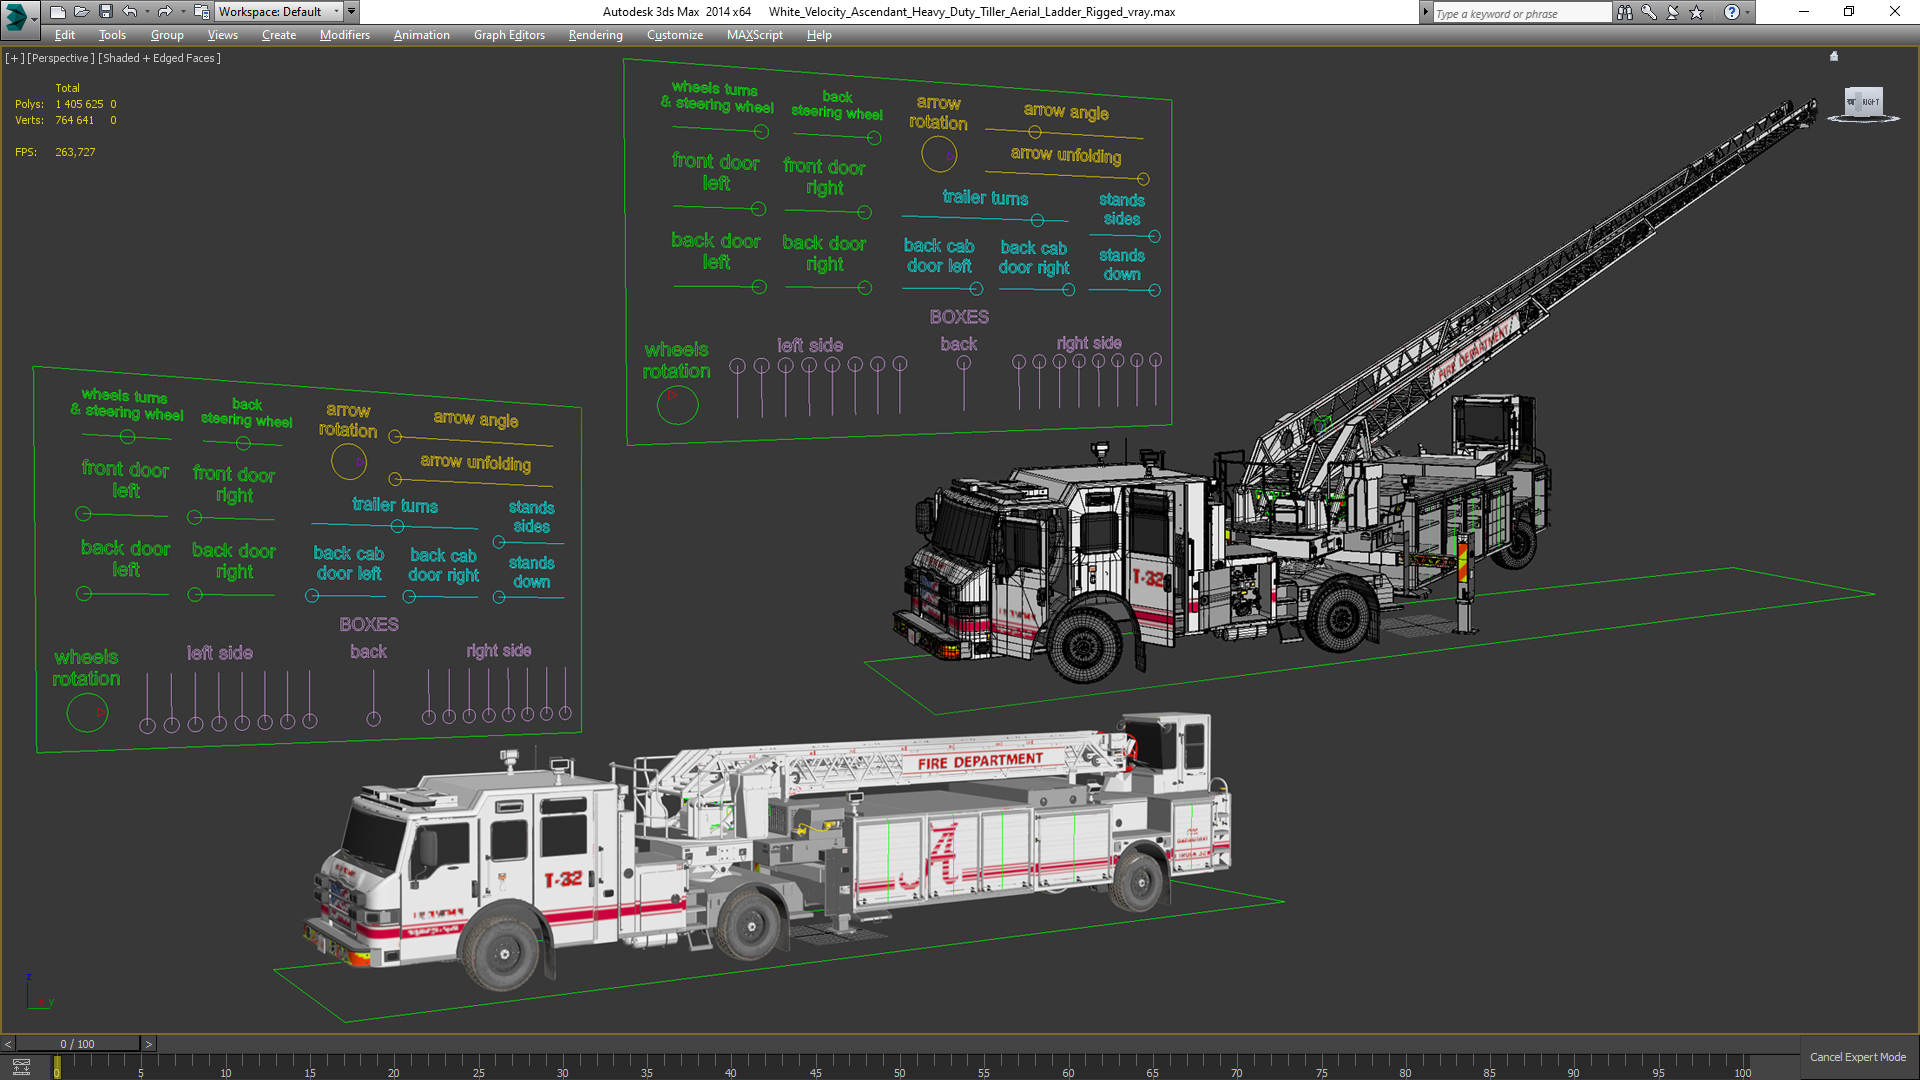Click the Open File folder icon
This screenshot has height=1080, width=1920.
[81, 12]
